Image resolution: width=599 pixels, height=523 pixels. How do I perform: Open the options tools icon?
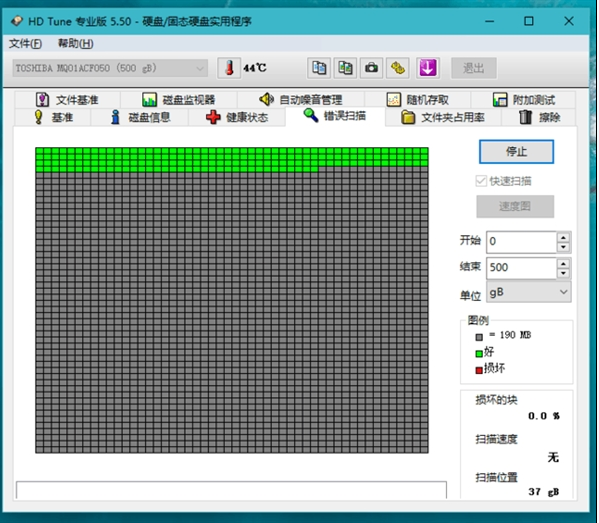pos(398,68)
